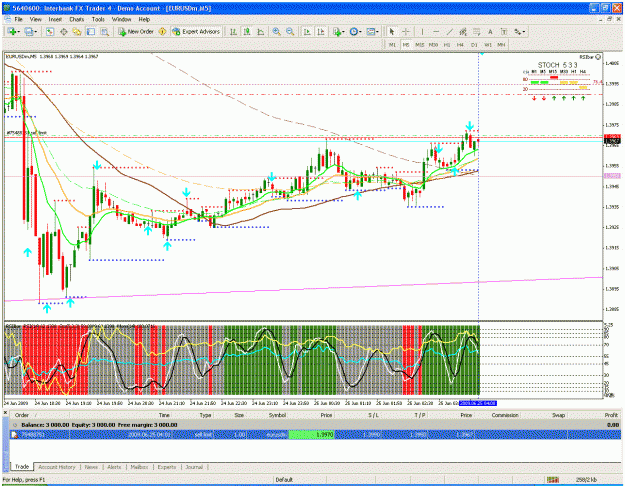
Task: Expand the Indicators list dropdown arrow
Action: (x=343, y=32)
